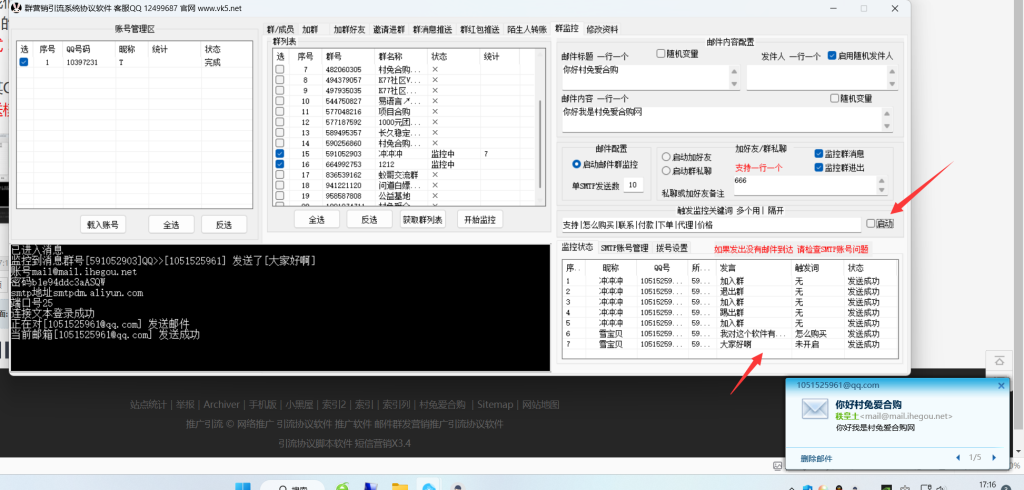Open the 群红包推送 tab

click(479, 29)
